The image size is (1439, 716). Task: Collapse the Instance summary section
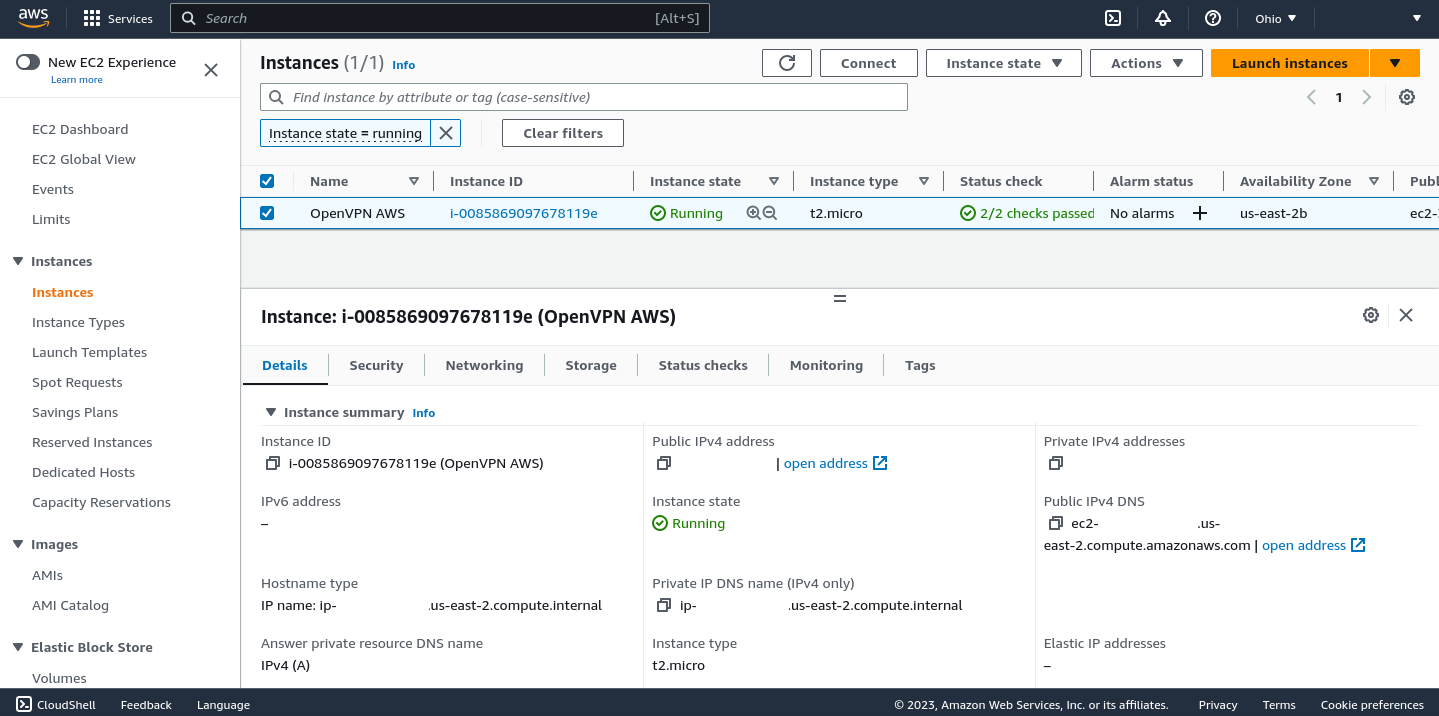(x=270, y=411)
